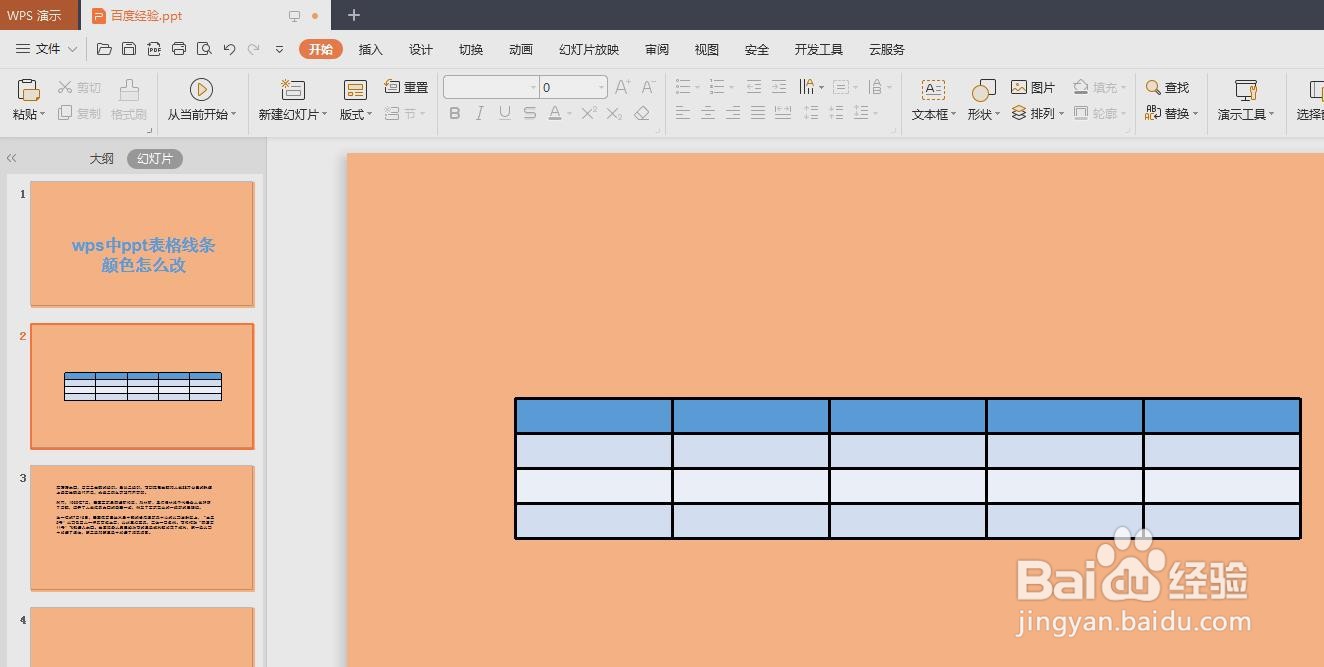Click the replace (替换) button
Viewport: 1324px width, 667px height.
tap(1171, 114)
